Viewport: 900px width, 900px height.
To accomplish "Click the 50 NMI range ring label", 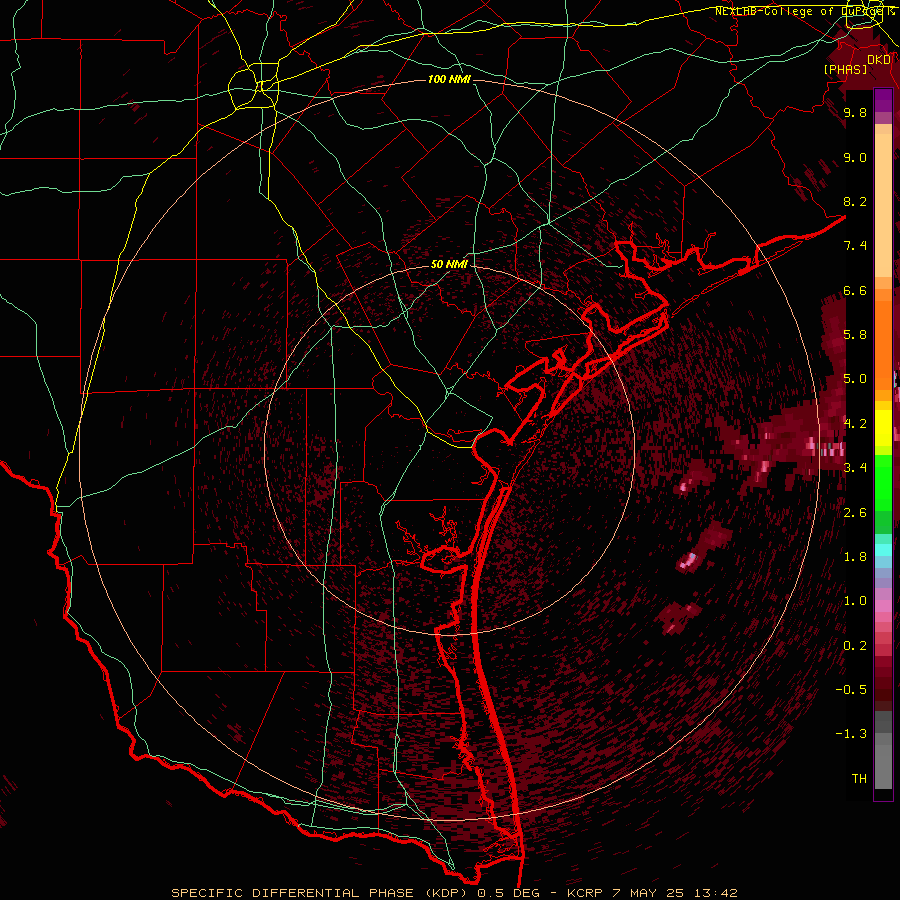I will [x=449, y=264].
